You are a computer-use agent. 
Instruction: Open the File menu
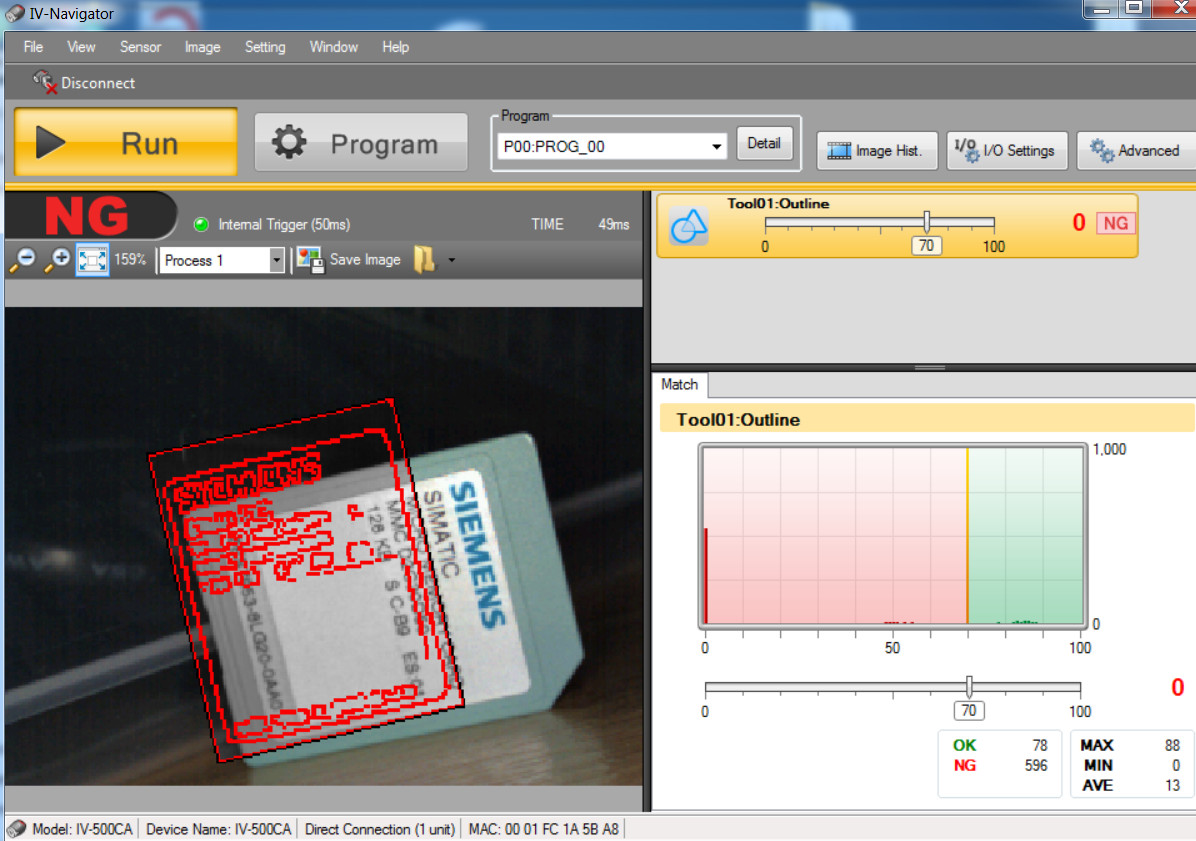(x=34, y=47)
